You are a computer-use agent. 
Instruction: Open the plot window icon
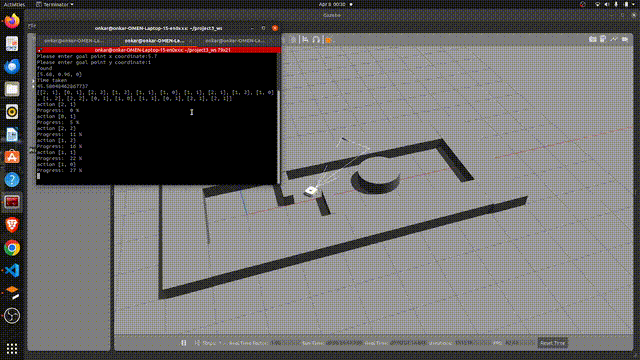tap(614, 39)
